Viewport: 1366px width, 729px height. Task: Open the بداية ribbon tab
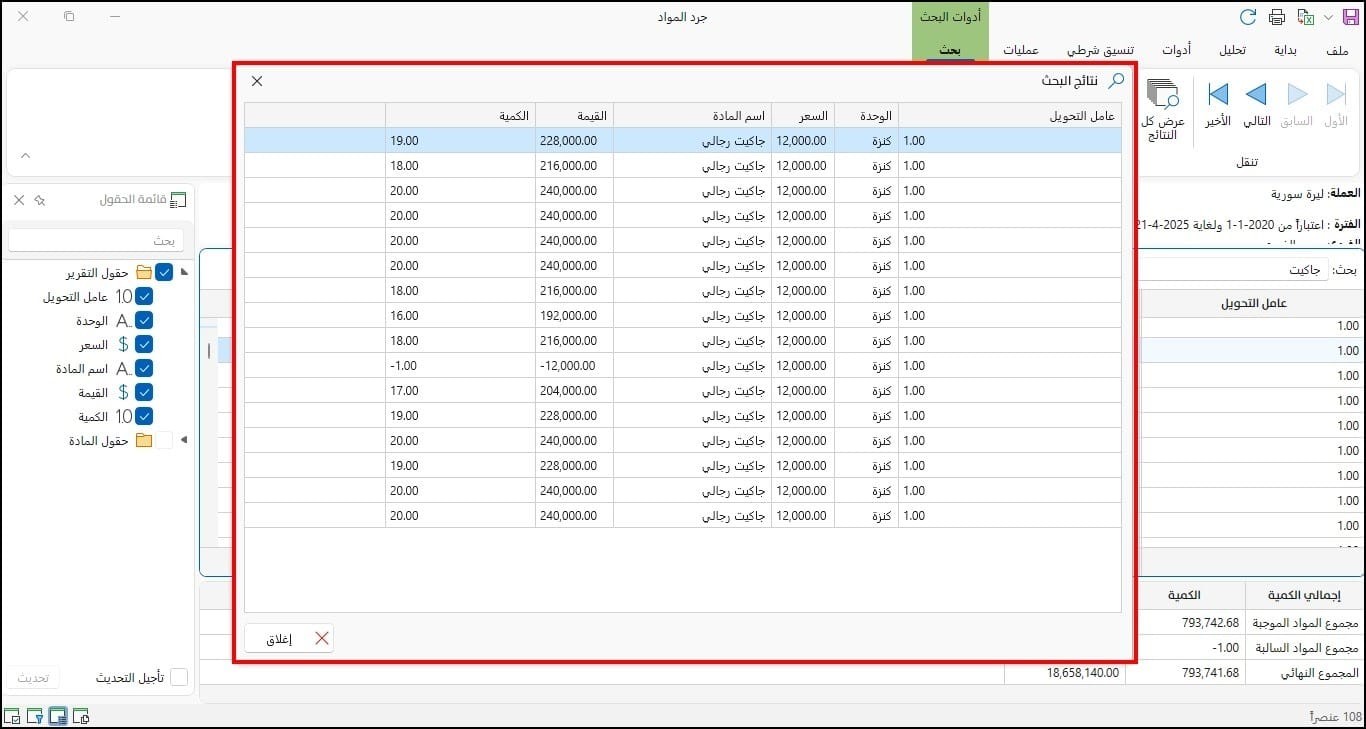(x=1285, y=50)
